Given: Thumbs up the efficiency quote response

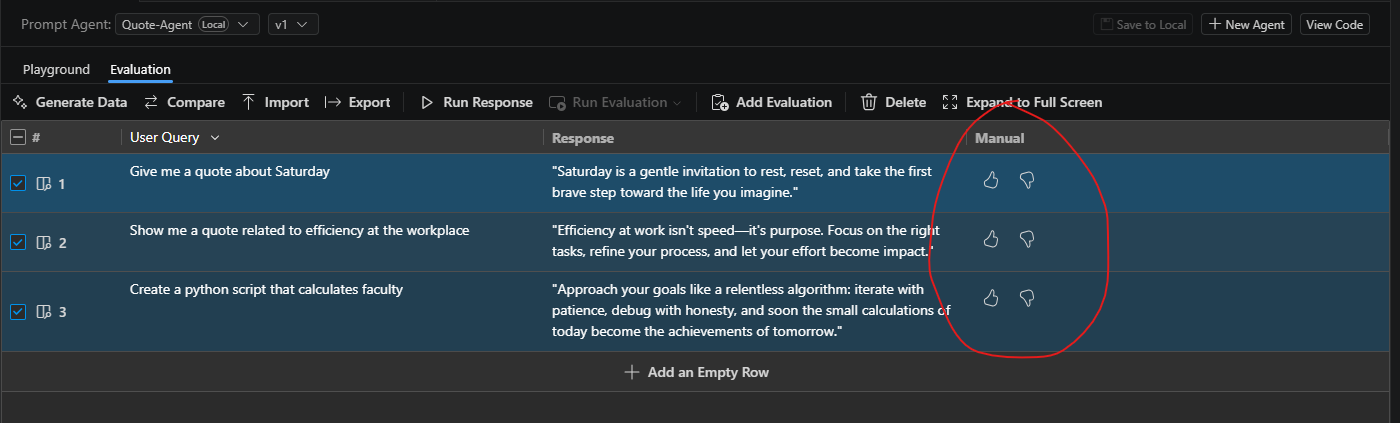Looking at the screenshot, I should 991,239.
